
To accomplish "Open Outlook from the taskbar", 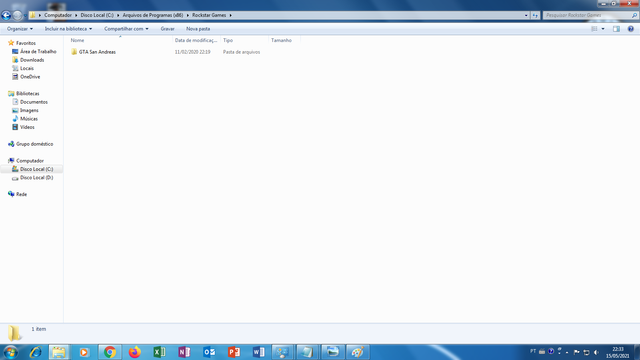I will click(x=209, y=352).
